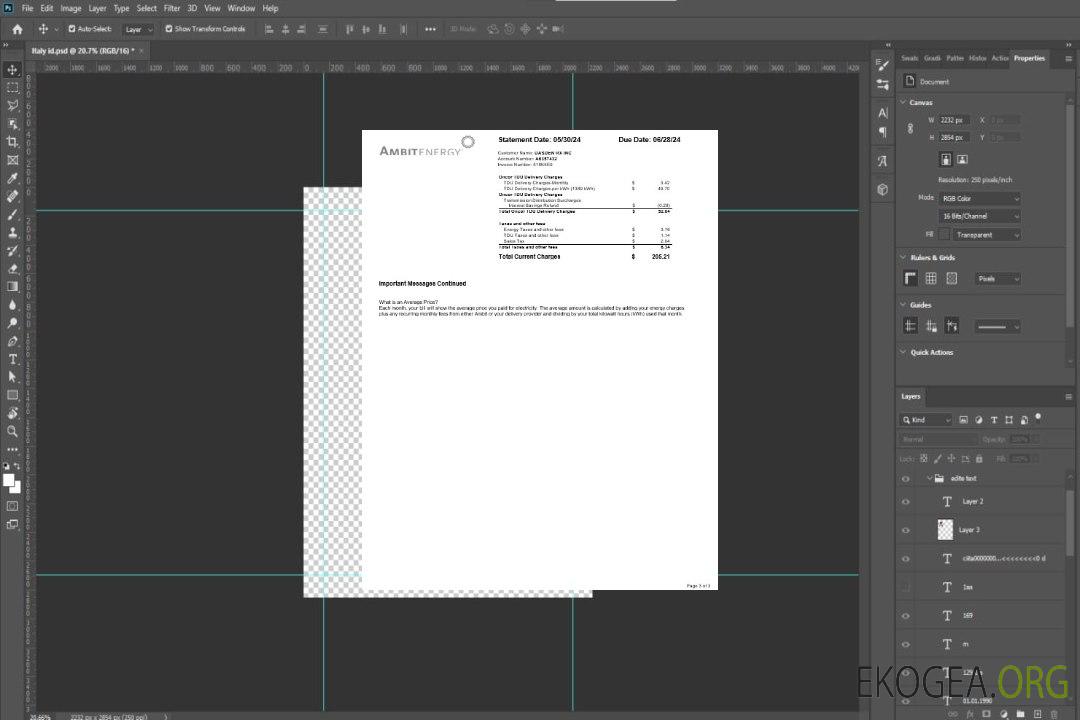Click the canvas width input field
1080x720 pixels.
pos(955,120)
